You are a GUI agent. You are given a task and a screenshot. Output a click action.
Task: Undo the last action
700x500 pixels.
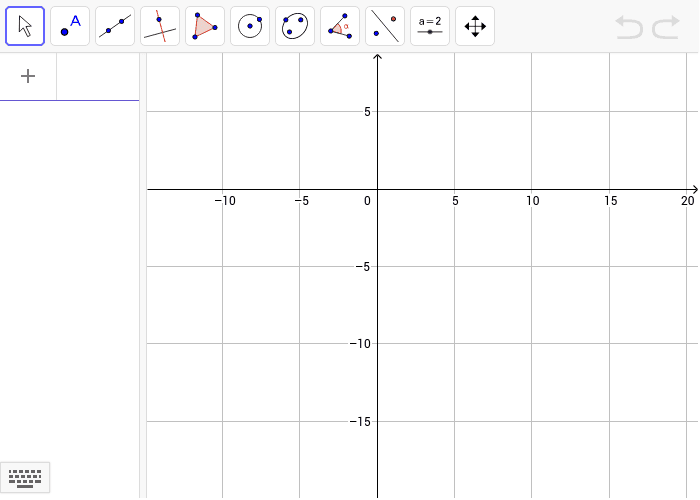629,27
